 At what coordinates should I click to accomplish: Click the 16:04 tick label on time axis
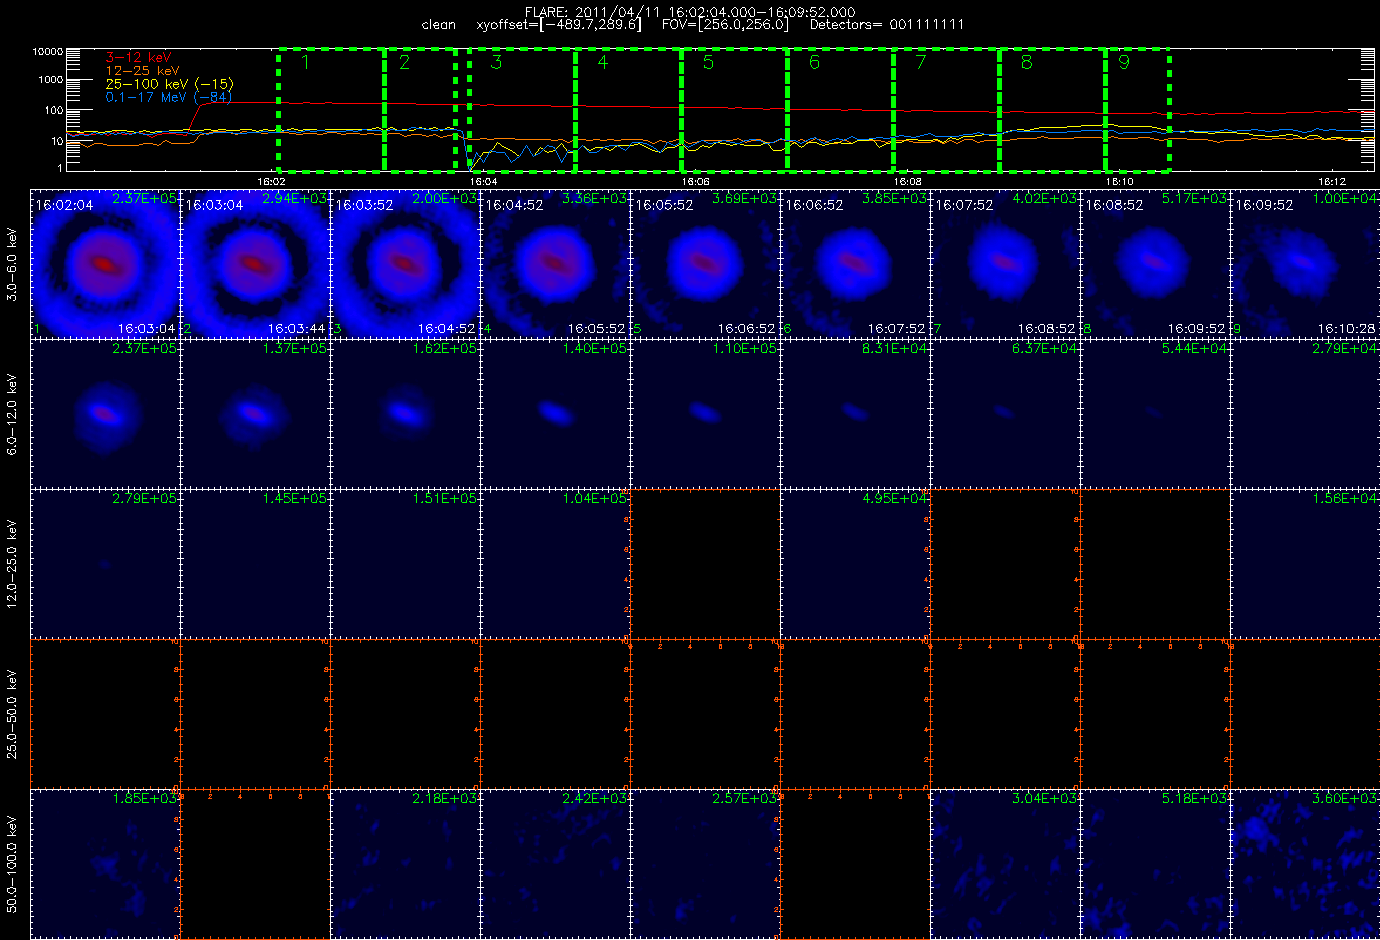point(484,181)
